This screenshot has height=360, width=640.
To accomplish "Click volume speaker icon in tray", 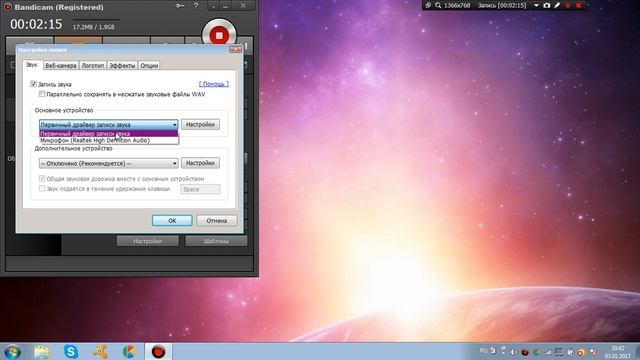I will pyautogui.click(x=513, y=352).
